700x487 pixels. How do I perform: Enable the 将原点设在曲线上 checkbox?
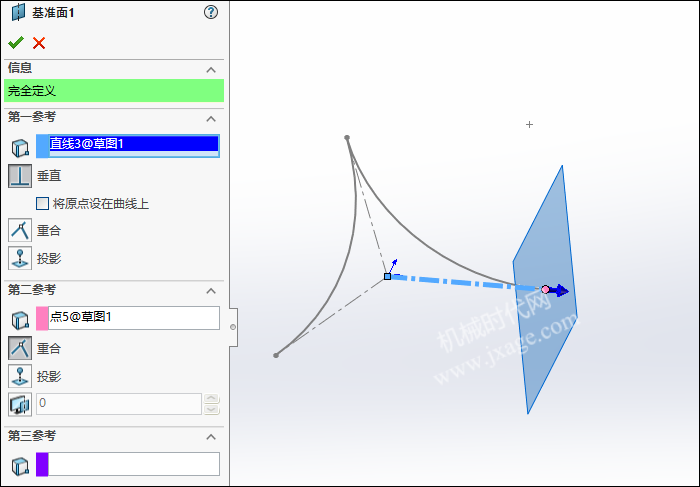coord(42,204)
